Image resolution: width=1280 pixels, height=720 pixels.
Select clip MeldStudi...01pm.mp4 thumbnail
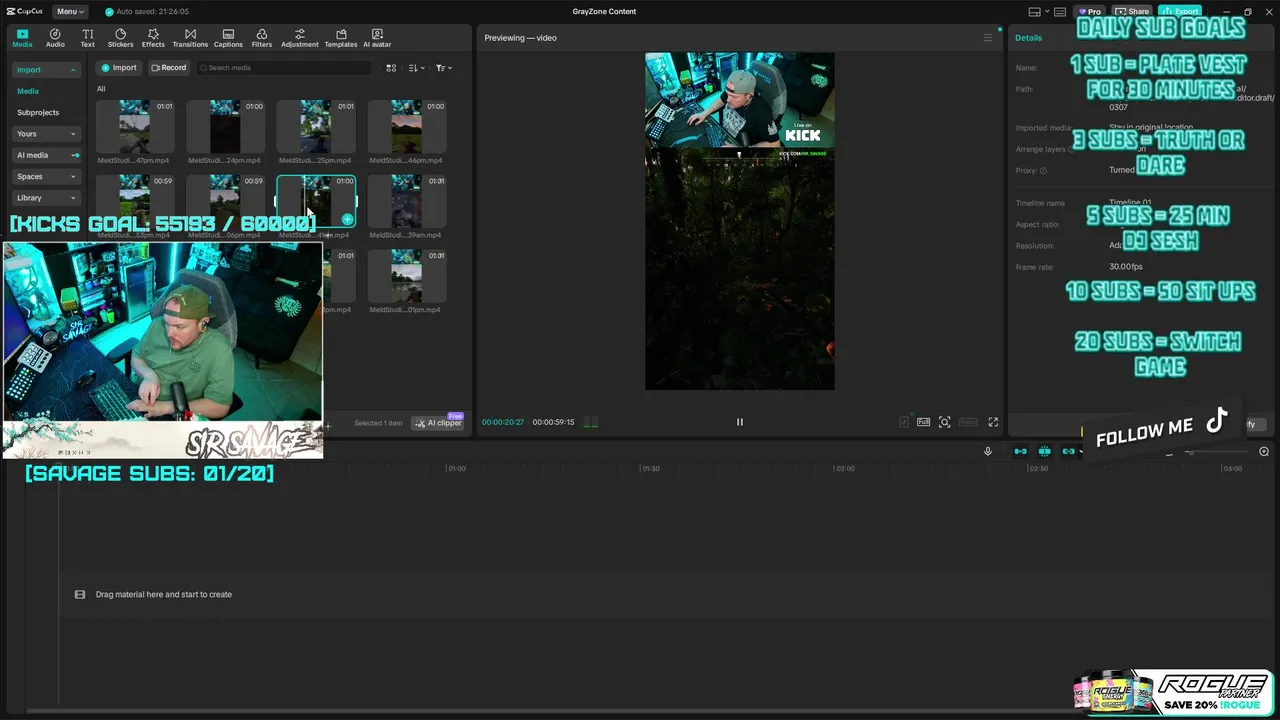(x=406, y=276)
